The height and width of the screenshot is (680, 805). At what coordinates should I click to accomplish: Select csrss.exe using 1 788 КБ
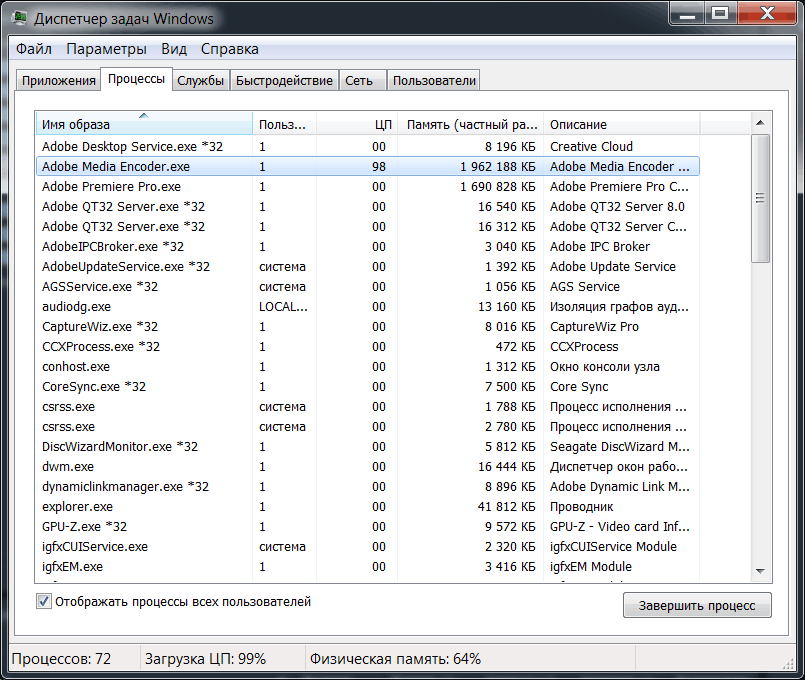coord(368,406)
